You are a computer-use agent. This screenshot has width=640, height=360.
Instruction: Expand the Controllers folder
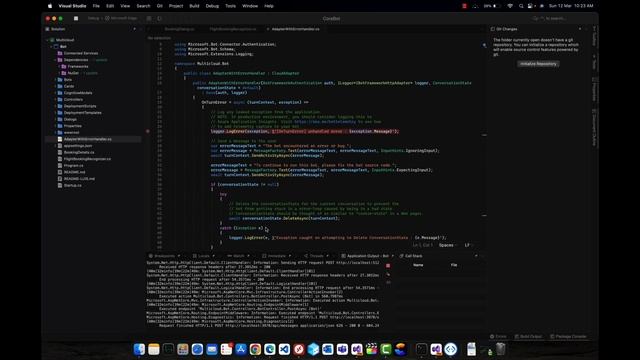(56, 100)
